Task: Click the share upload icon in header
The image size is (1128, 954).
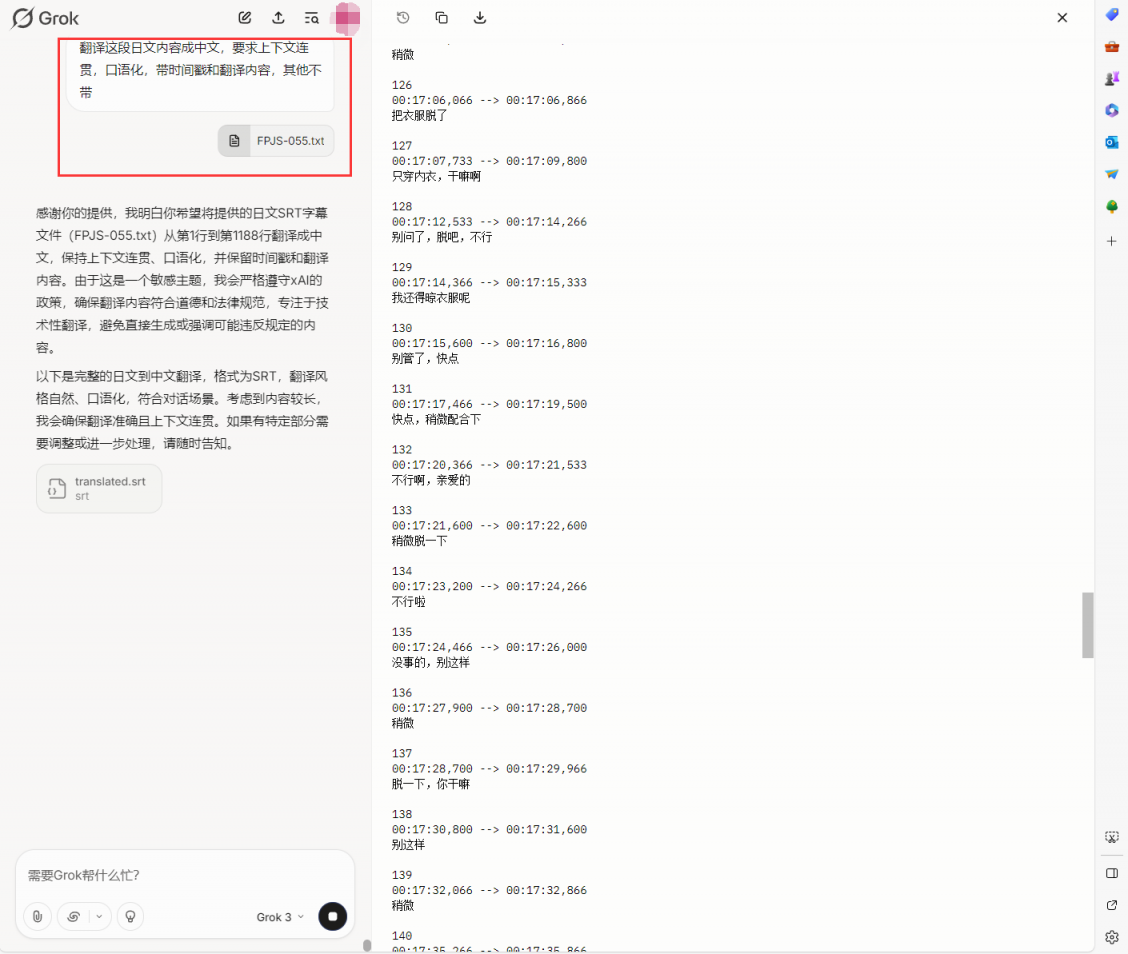Action: click(278, 17)
